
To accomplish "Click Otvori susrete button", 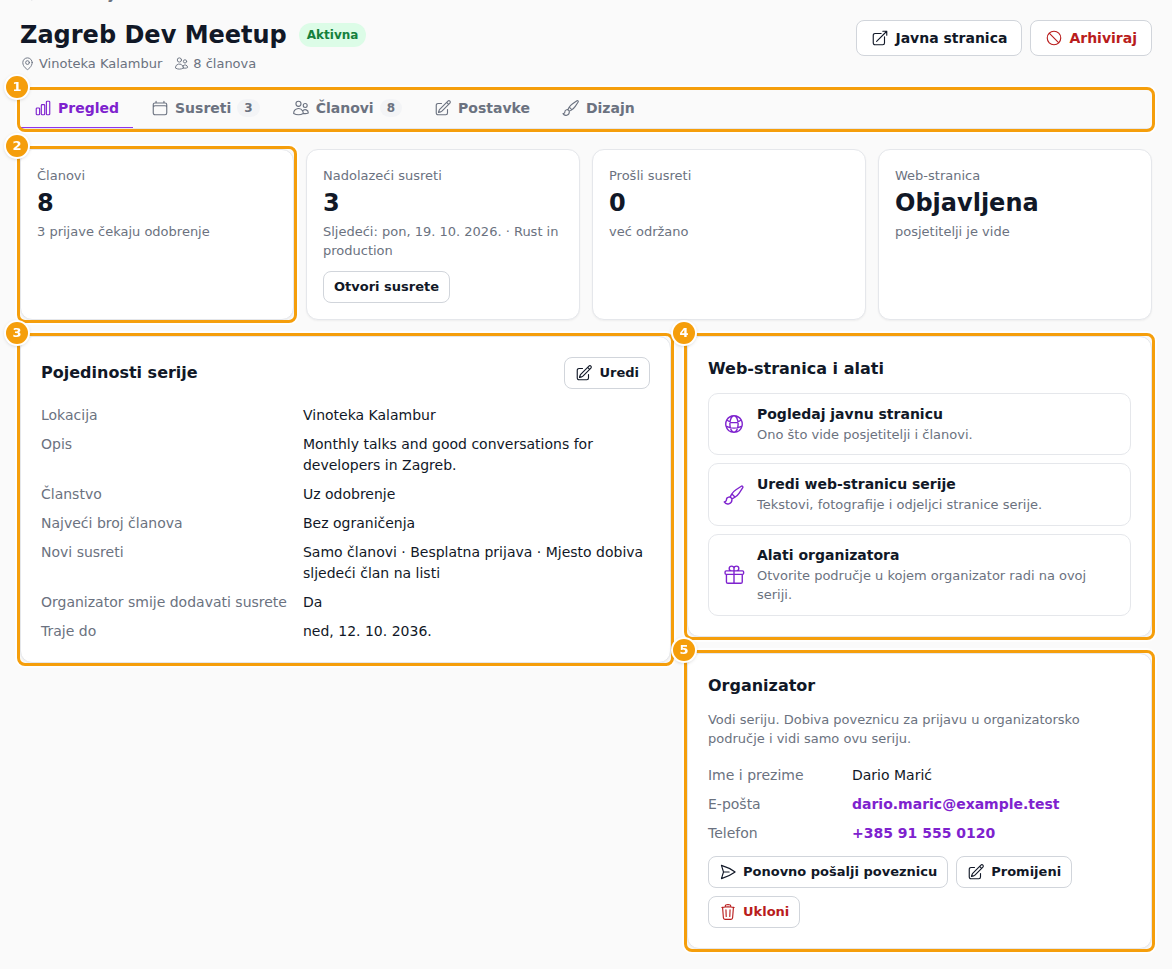I will pos(386,287).
